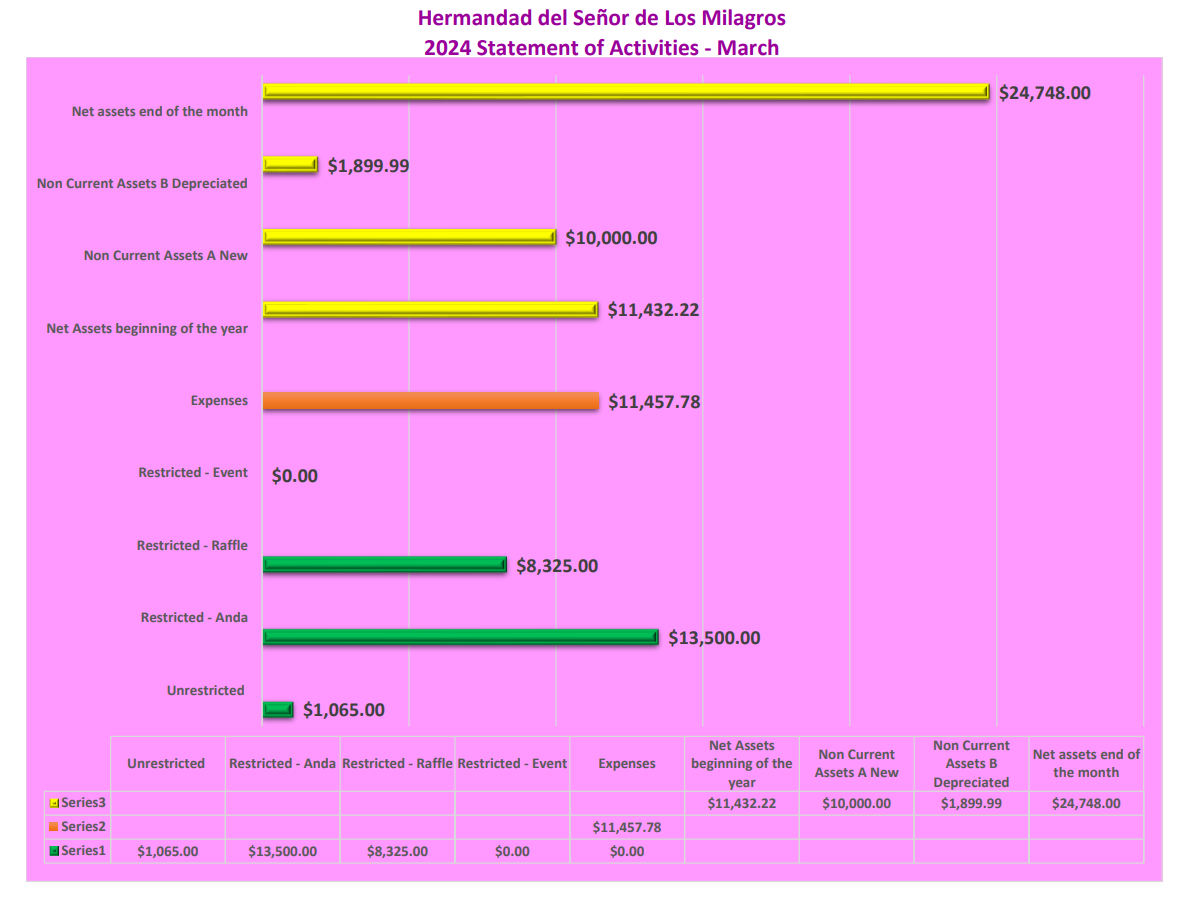Screen dimensions: 1182x901
Task: Click the yellow Series3 legend marker
Action: tap(54, 802)
